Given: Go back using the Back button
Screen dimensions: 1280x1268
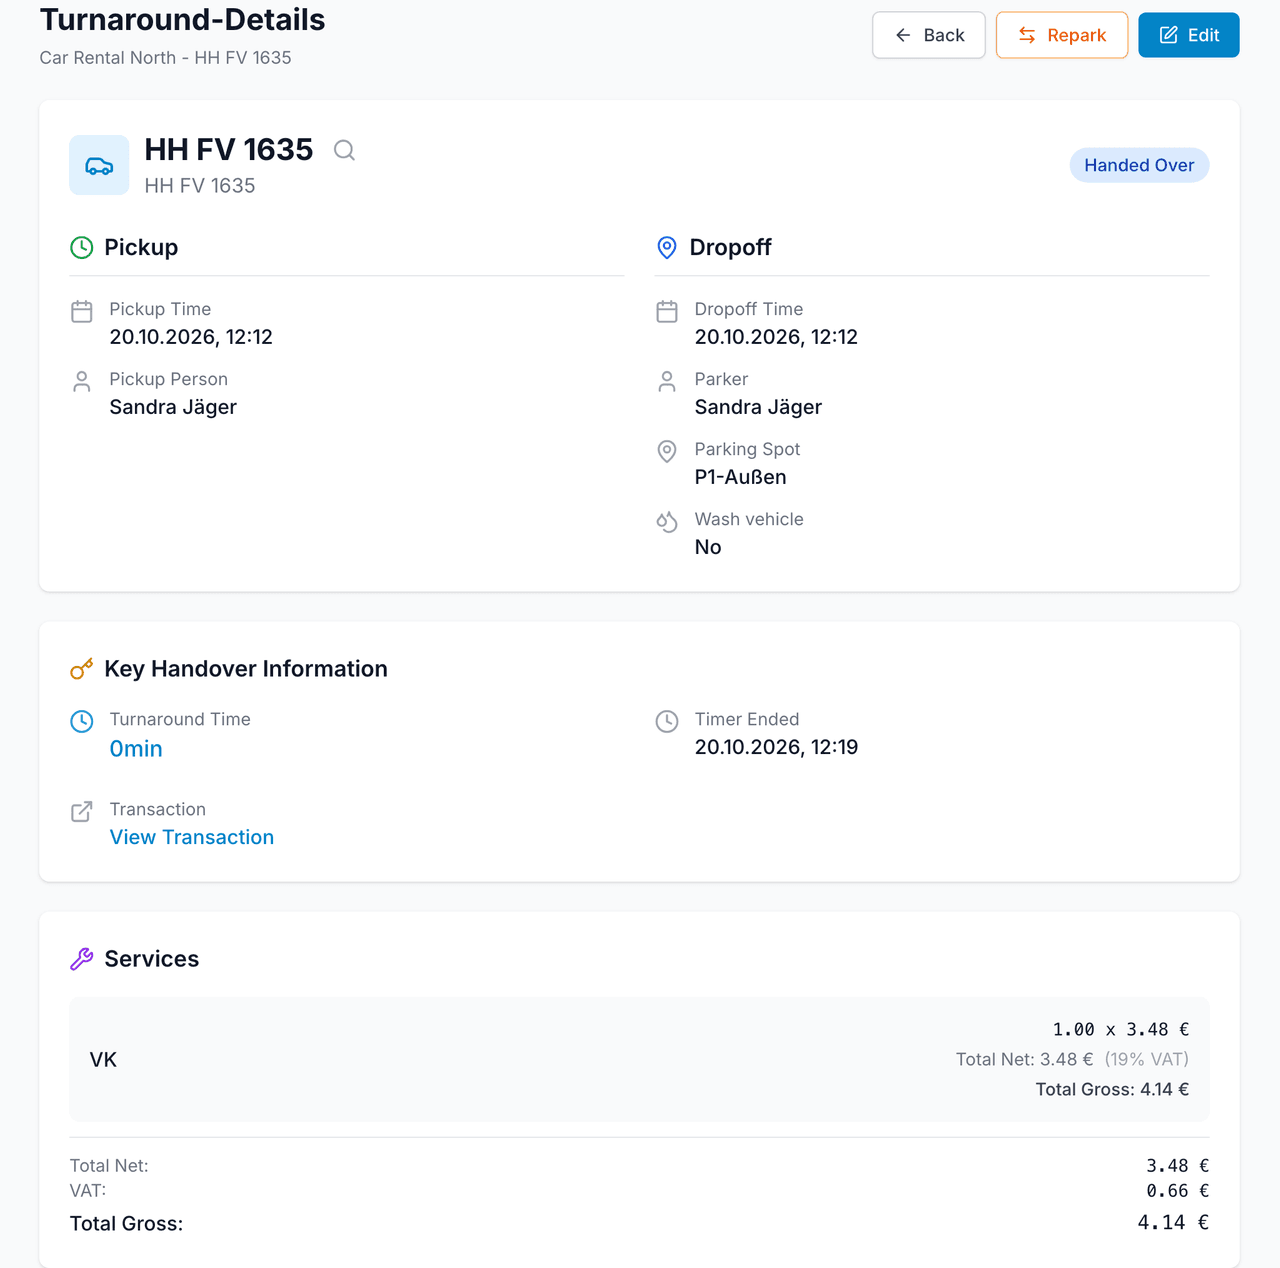Looking at the screenshot, I should pos(929,35).
